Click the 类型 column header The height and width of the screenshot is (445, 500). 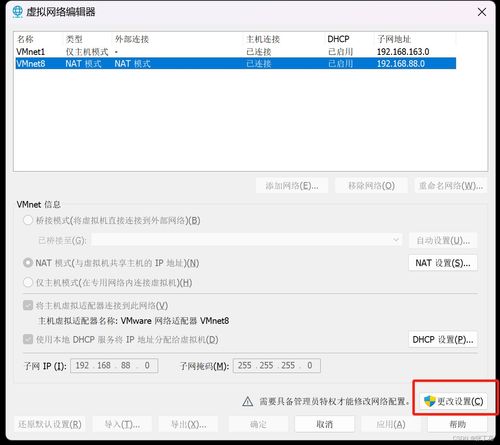click(x=74, y=39)
